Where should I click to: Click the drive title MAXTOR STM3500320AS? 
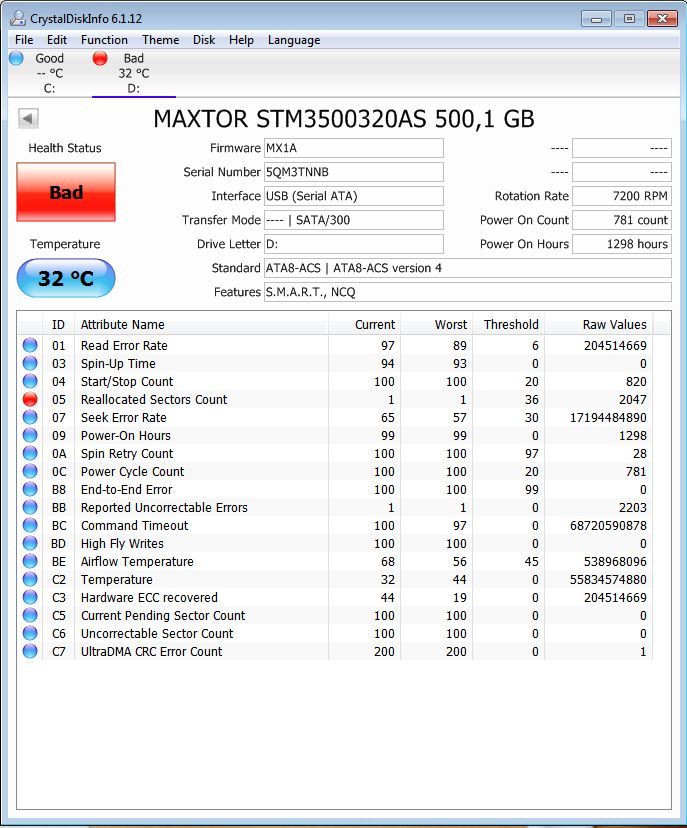[344, 119]
